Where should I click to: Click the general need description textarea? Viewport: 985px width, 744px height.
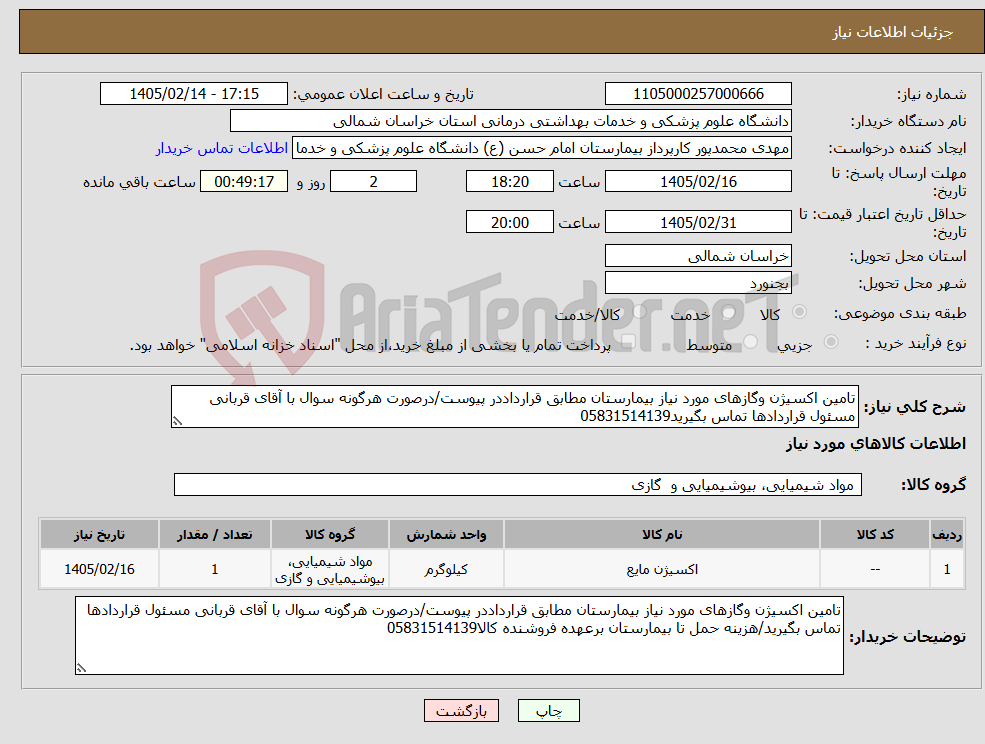click(514, 407)
